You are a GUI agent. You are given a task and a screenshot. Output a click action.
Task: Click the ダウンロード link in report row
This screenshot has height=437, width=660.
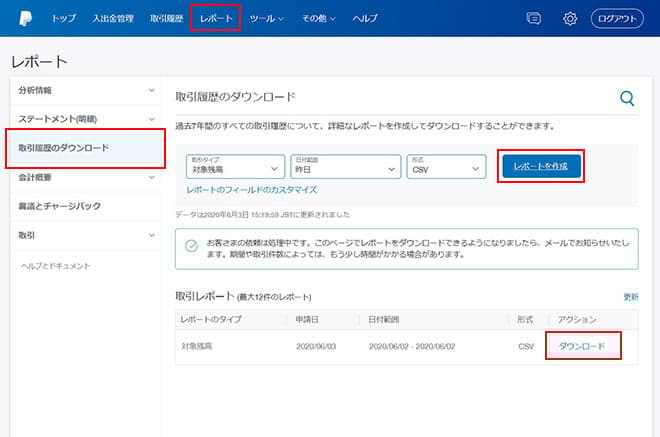pos(581,345)
